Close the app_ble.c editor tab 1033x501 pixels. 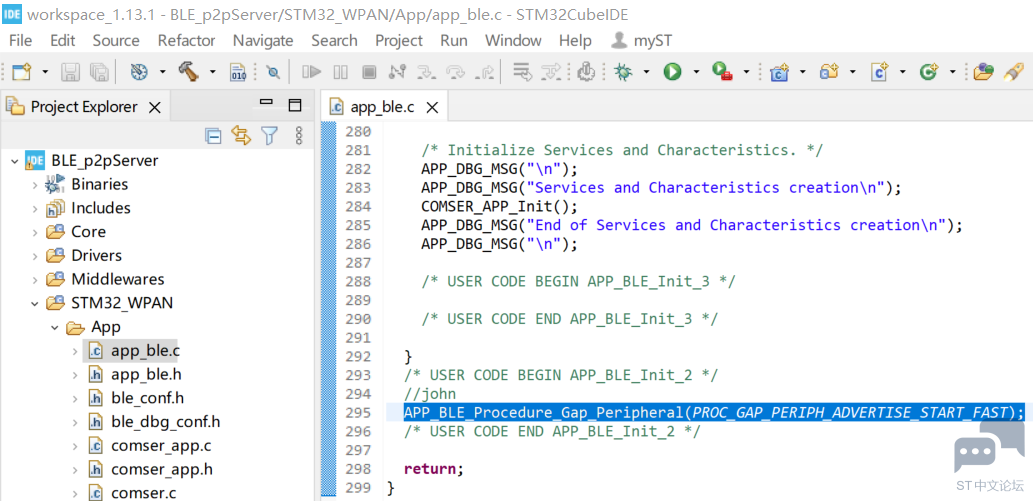[x=433, y=107]
